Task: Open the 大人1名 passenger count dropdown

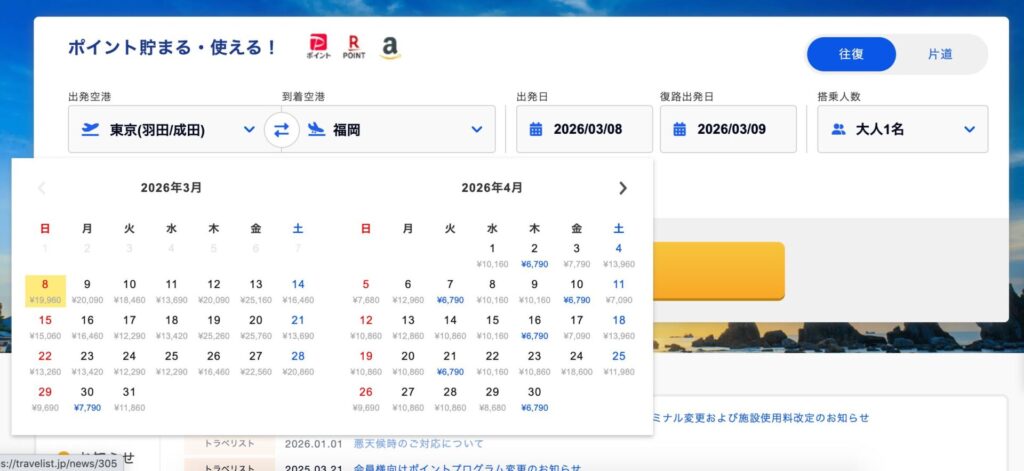Action: [968, 129]
